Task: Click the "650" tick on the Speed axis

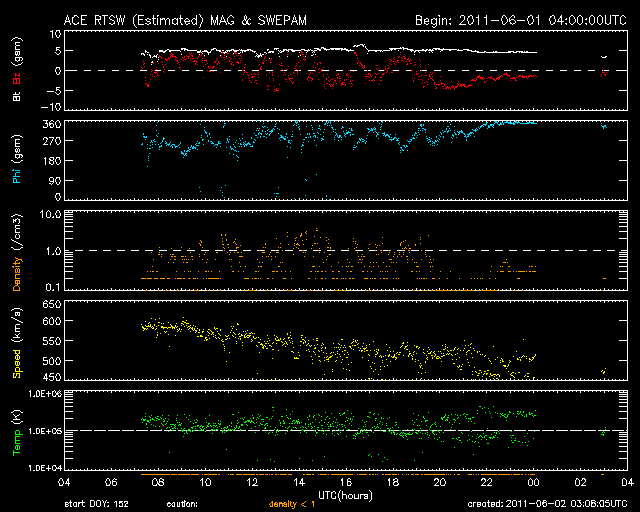Action: (52, 304)
